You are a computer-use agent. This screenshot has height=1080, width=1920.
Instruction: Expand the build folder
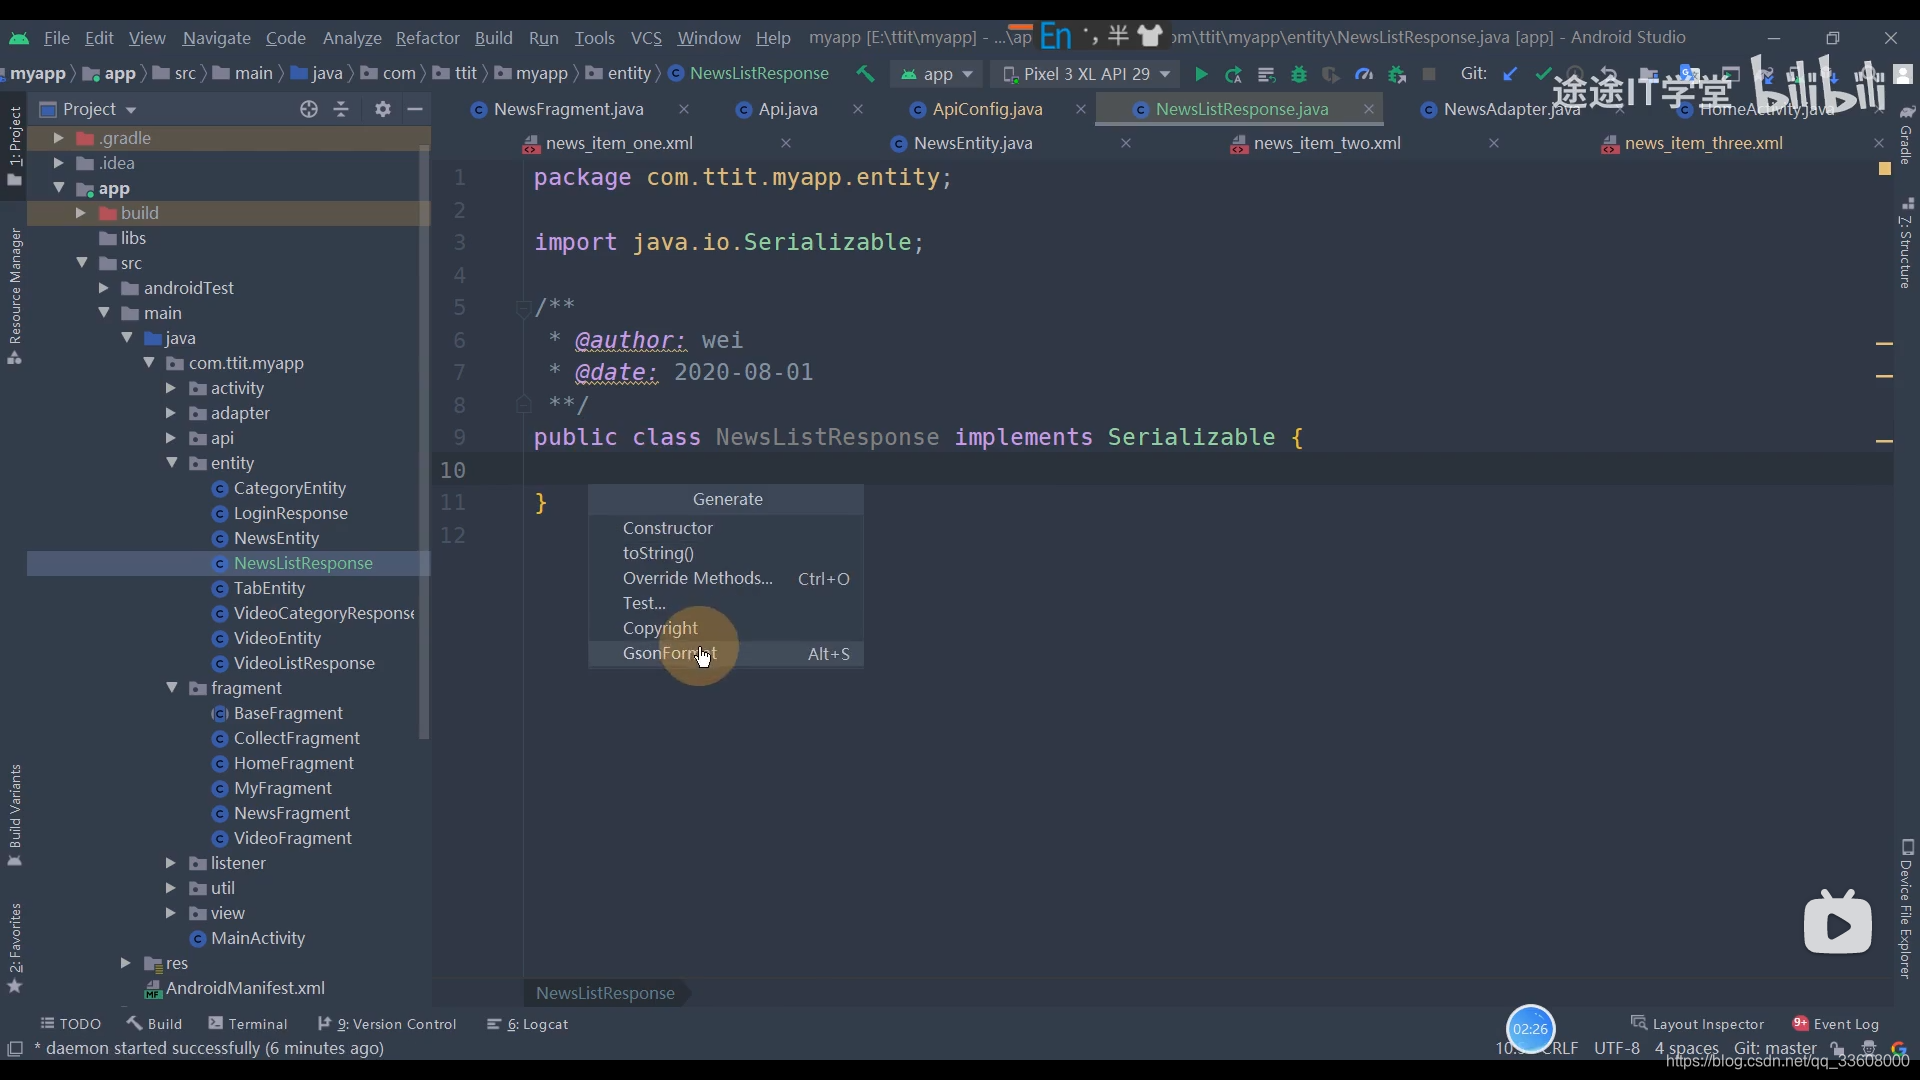click(80, 213)
